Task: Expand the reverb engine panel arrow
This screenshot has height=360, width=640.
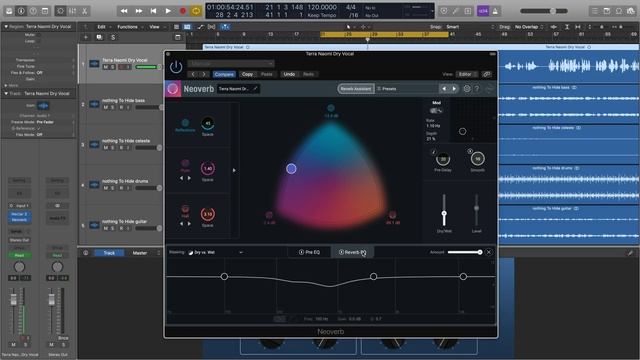Action: coord(234,170)
